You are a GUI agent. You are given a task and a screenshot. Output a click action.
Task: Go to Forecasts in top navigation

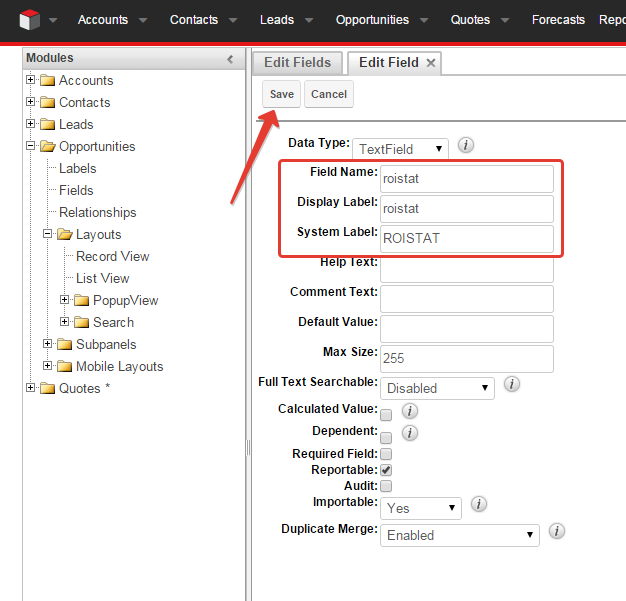click(558, 20)
